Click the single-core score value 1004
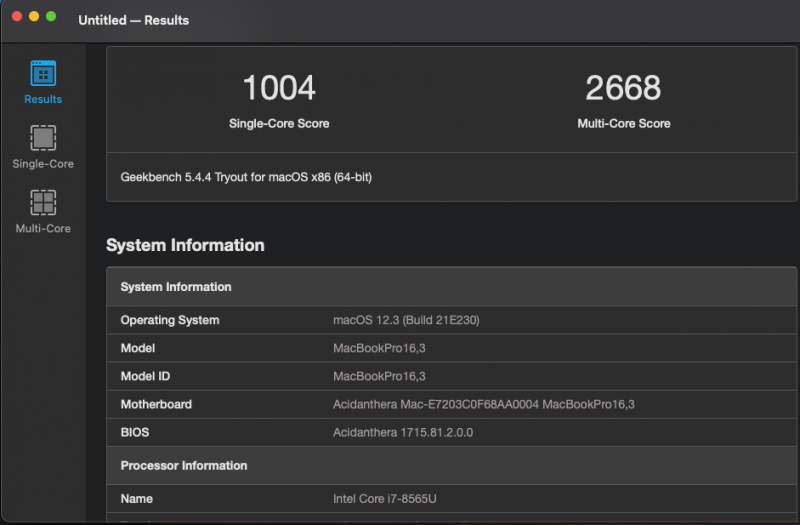The image size is (800, 525). click(x=279, y=87)
